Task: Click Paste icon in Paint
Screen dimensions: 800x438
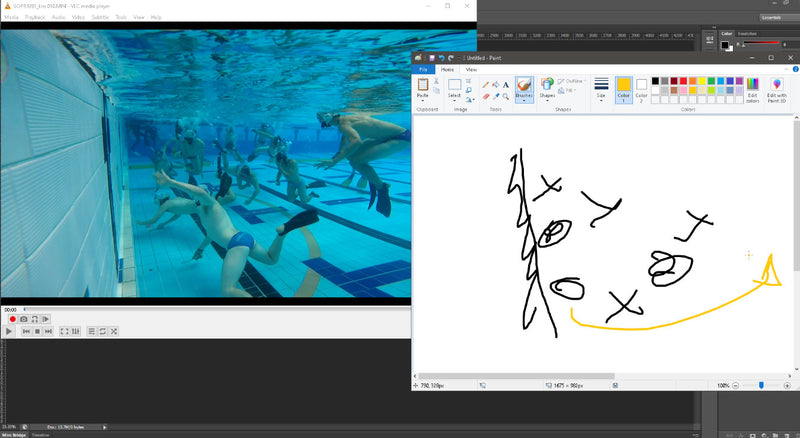Action: 423,84
